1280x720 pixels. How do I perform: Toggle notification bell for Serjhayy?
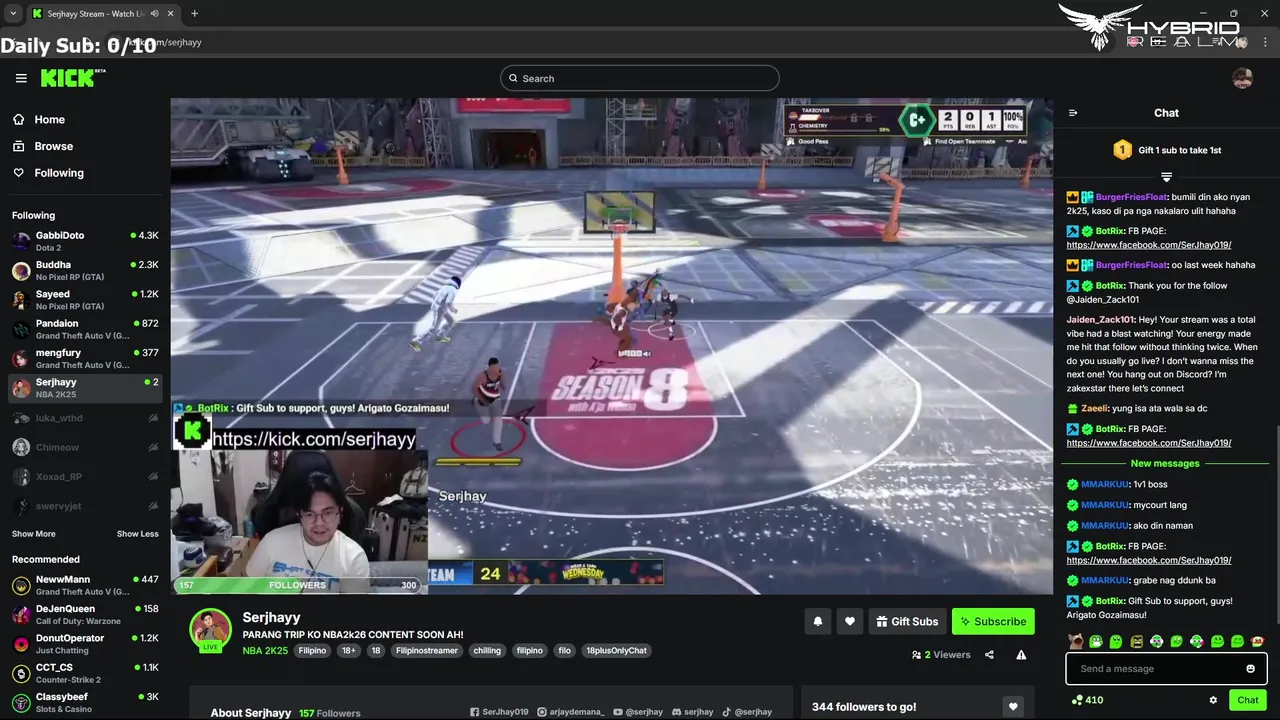click(817, 621)
